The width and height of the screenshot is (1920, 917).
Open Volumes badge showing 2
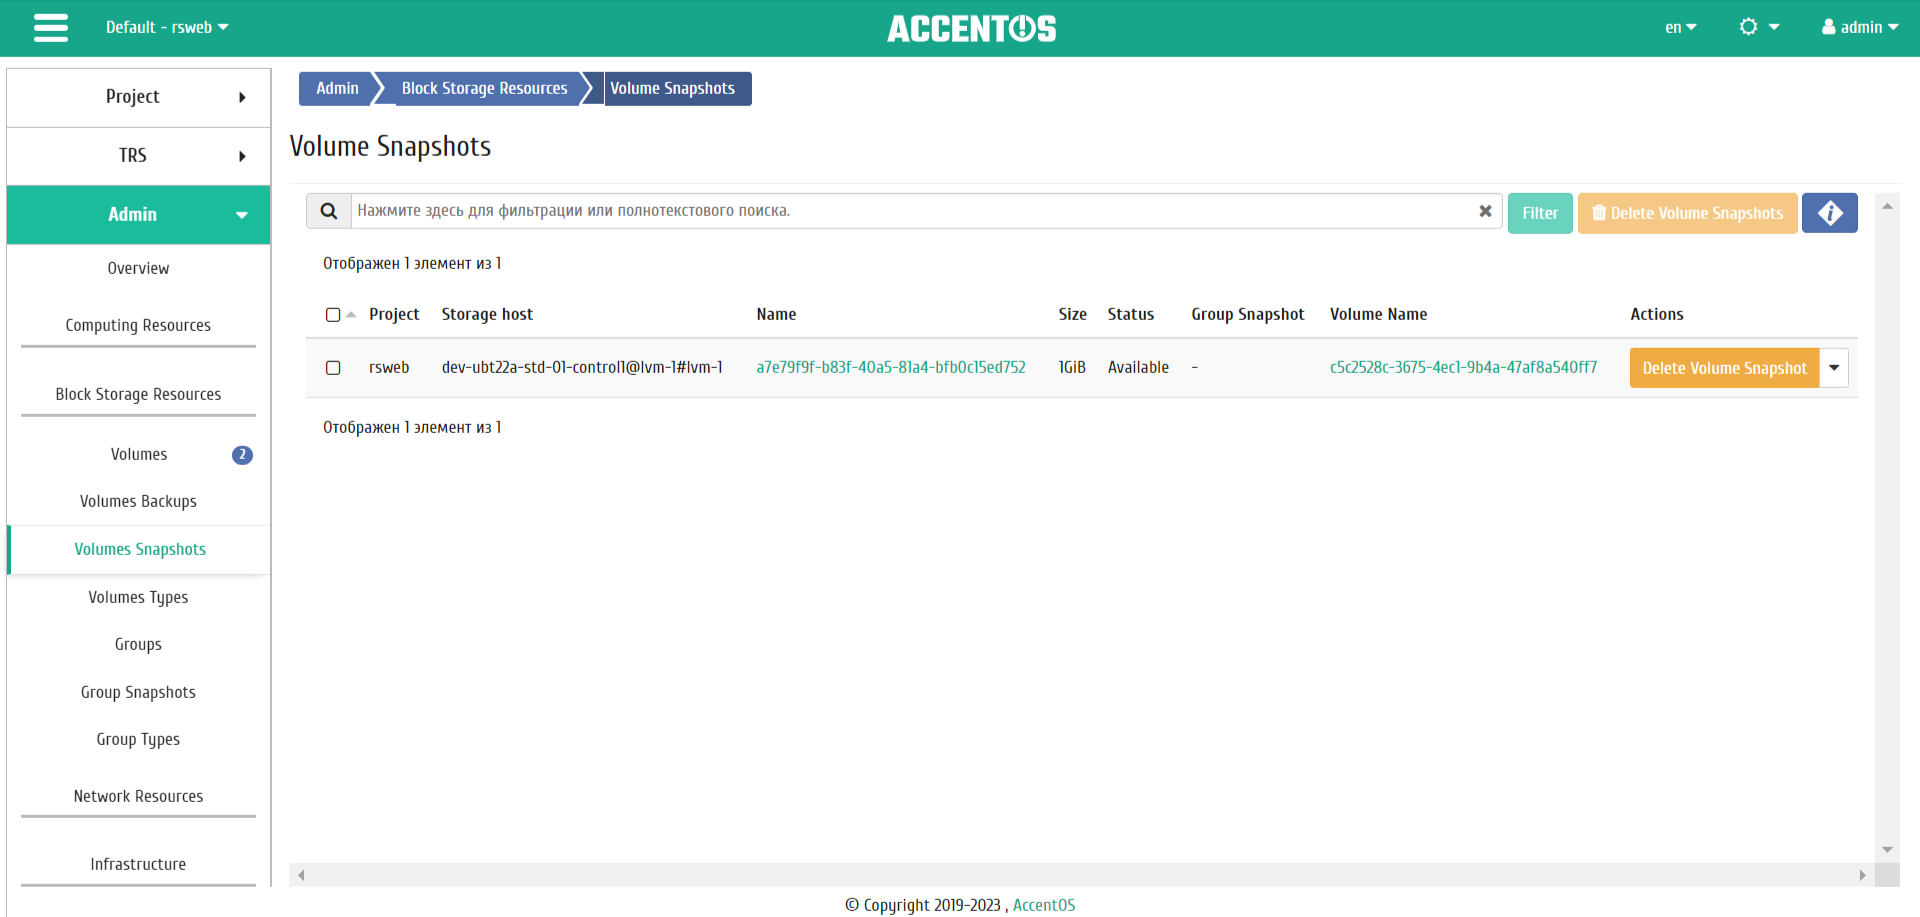pos(242,455)
